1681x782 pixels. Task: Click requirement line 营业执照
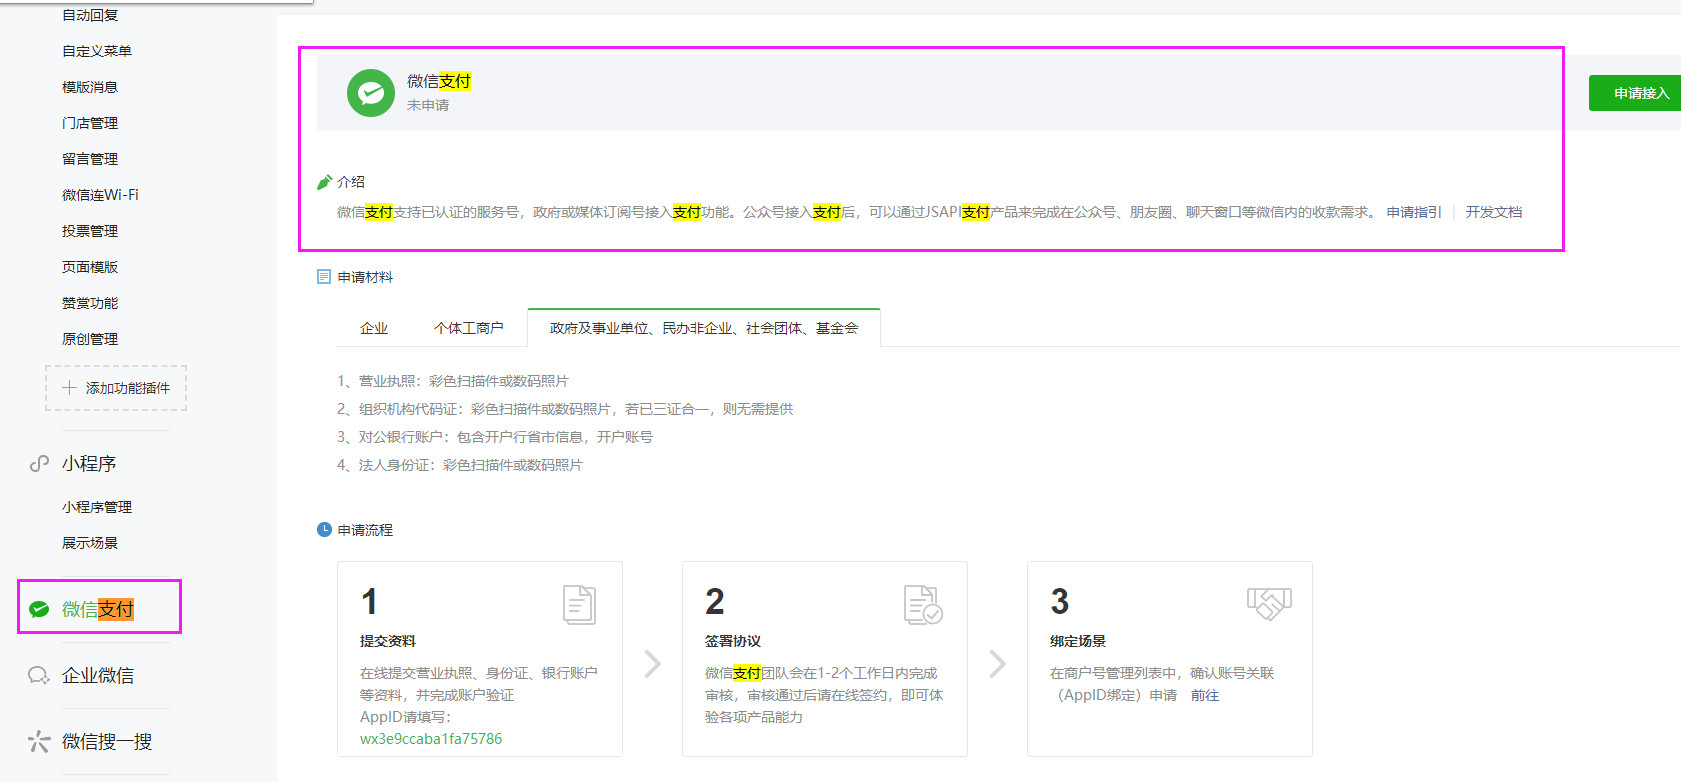(453, 381)
